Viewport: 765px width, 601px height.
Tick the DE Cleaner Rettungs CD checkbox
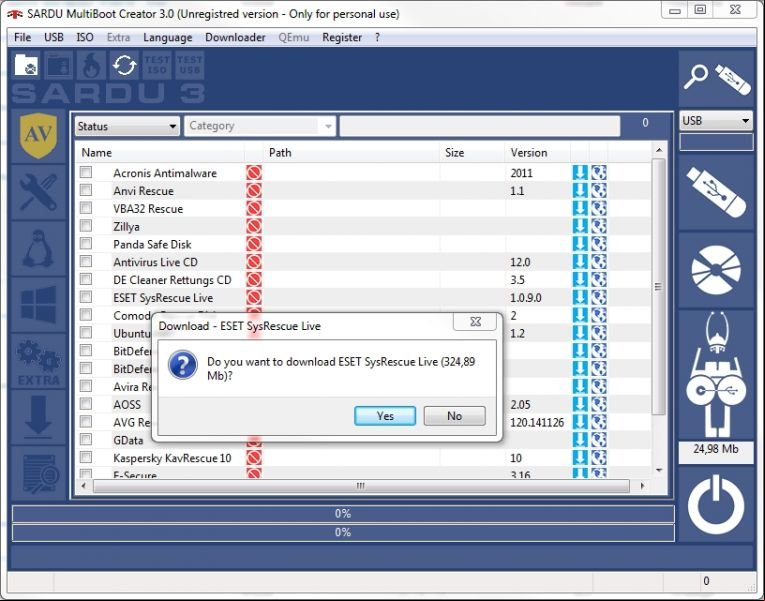tap(86, 279)
